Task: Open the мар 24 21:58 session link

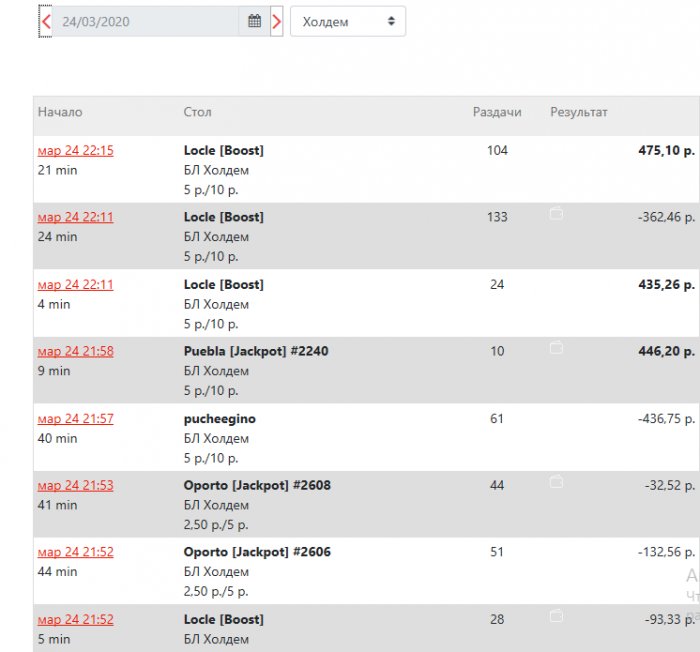Action: (76, 352)
